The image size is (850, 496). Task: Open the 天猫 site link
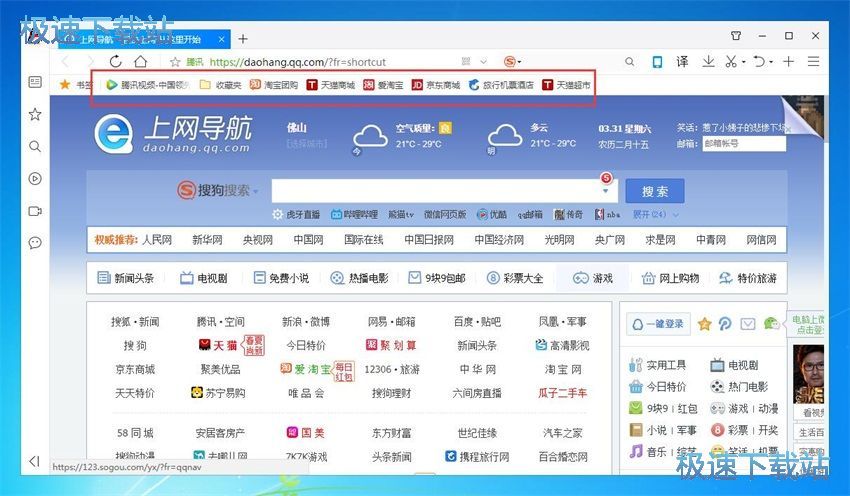point(218,345)
